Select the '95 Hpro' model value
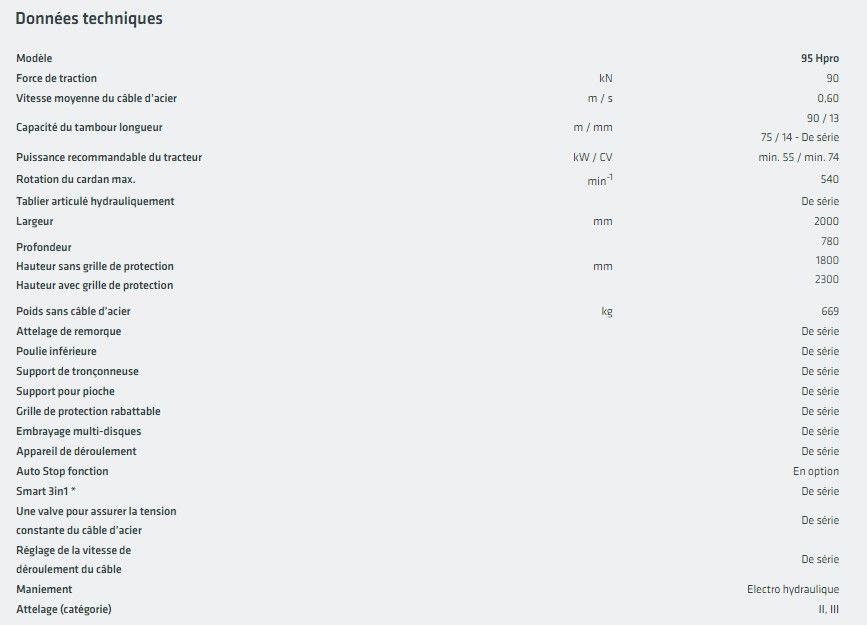 tap(819, 59)
